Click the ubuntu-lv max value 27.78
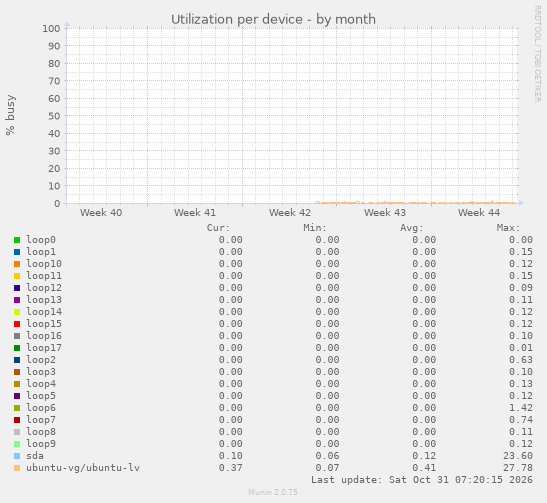547x503 pixels. [x=518, y=468]
